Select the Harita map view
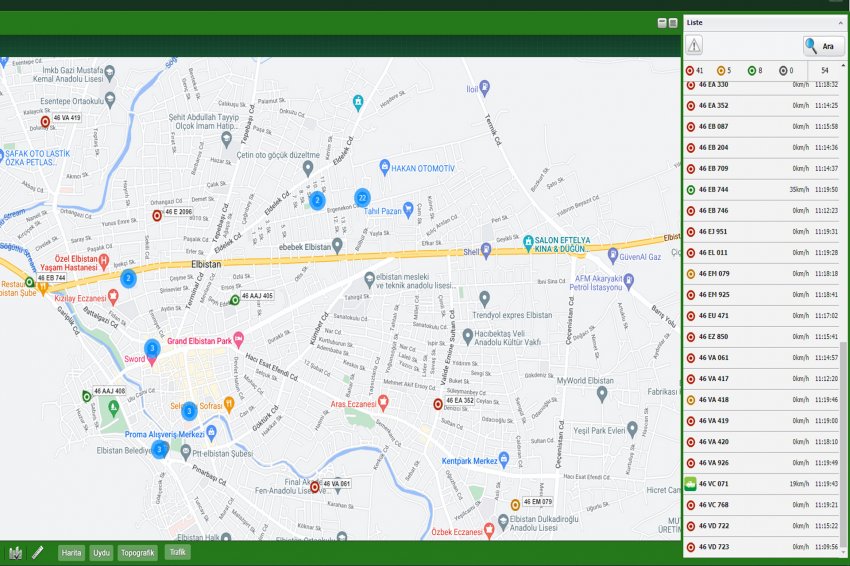Image resolution: width=850 pixels, height=566 pixels. click(71, 552)
